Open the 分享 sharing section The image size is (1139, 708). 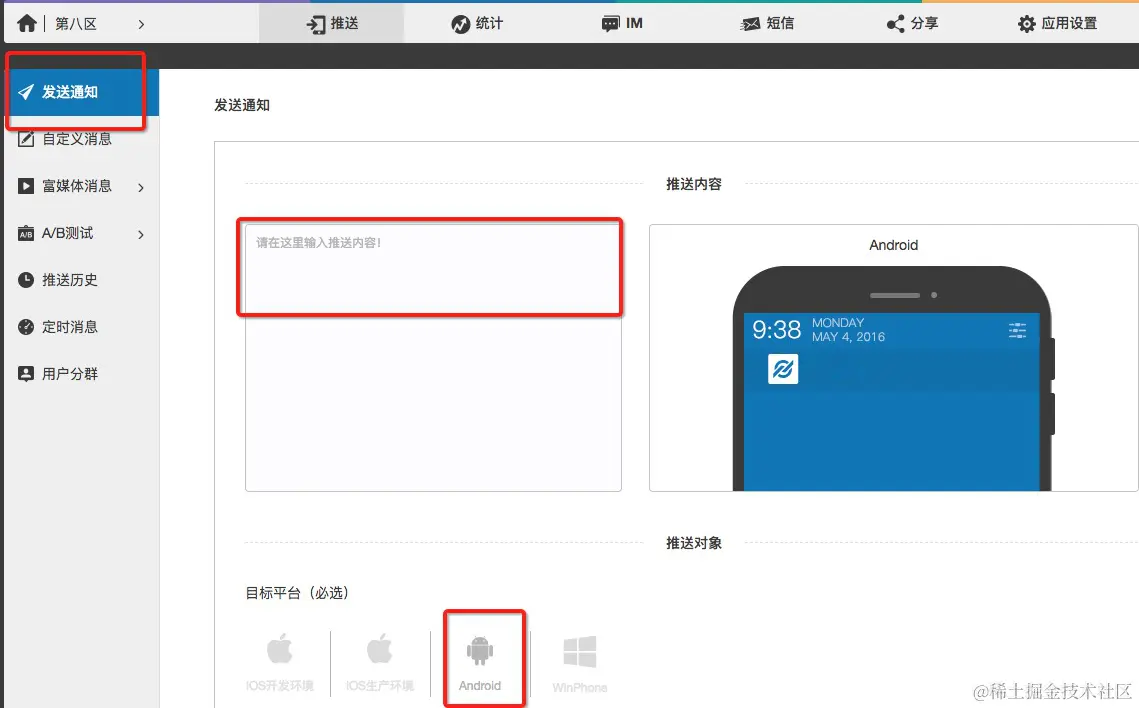pyautogui.click(x=911, y=23)
